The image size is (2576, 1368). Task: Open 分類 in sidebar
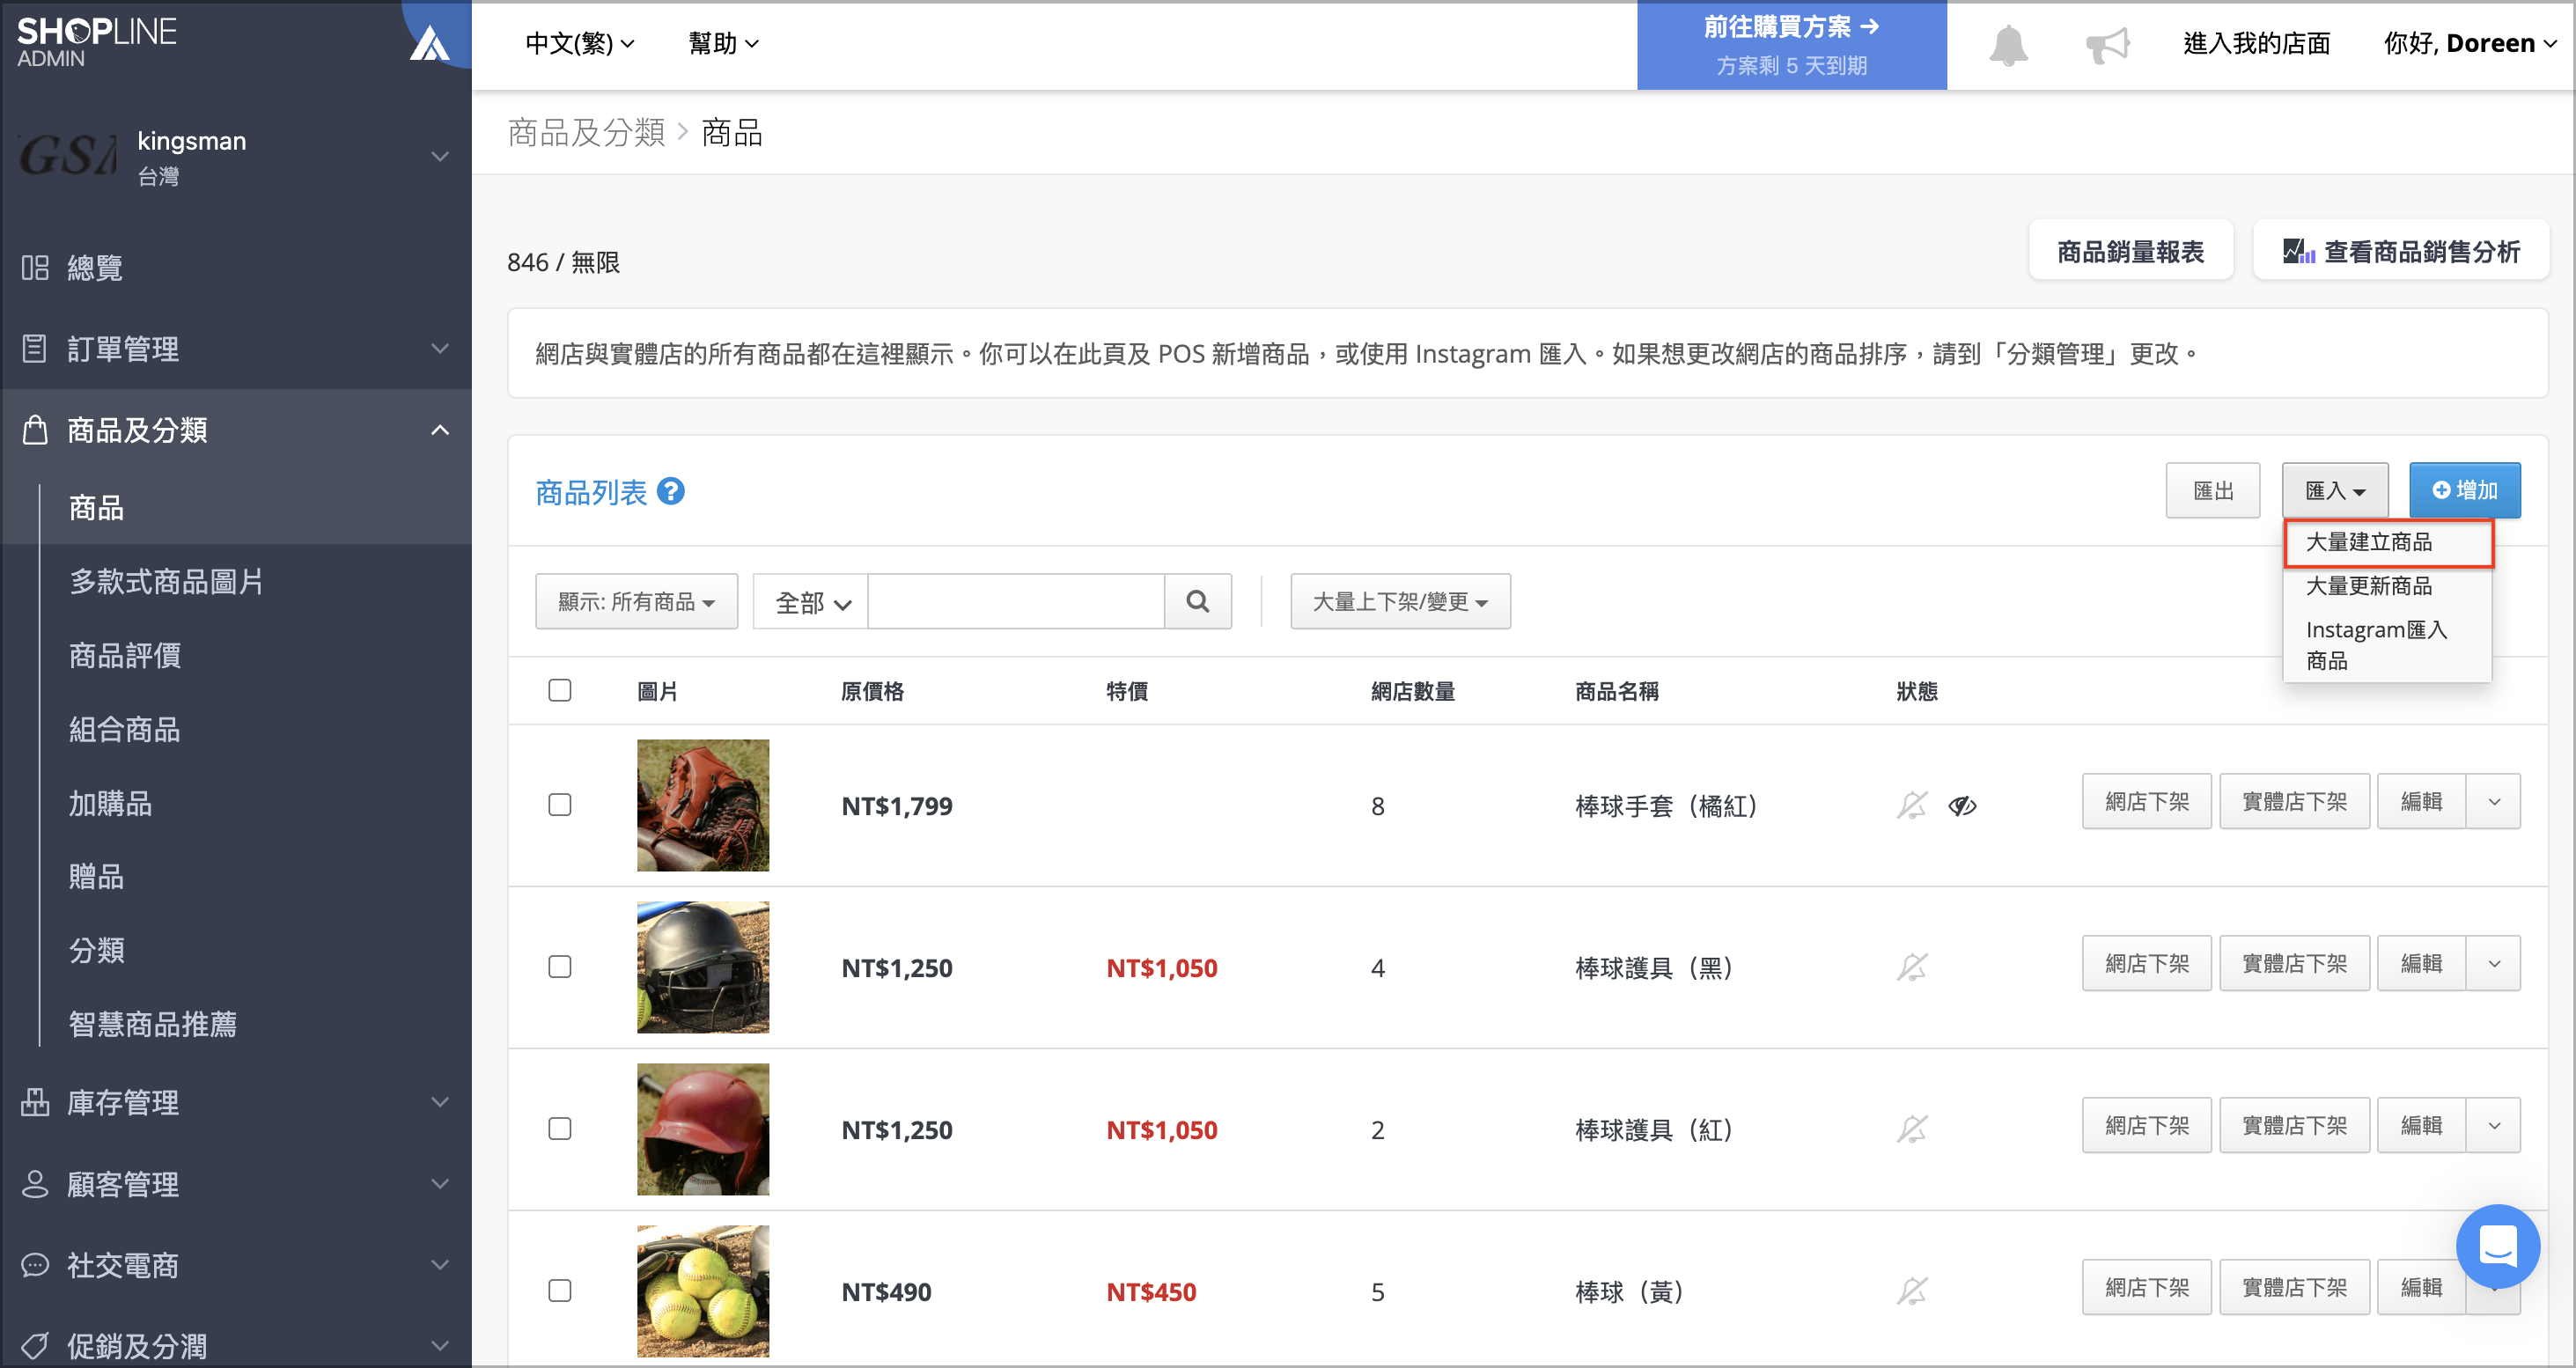click(x=96, y=950)
